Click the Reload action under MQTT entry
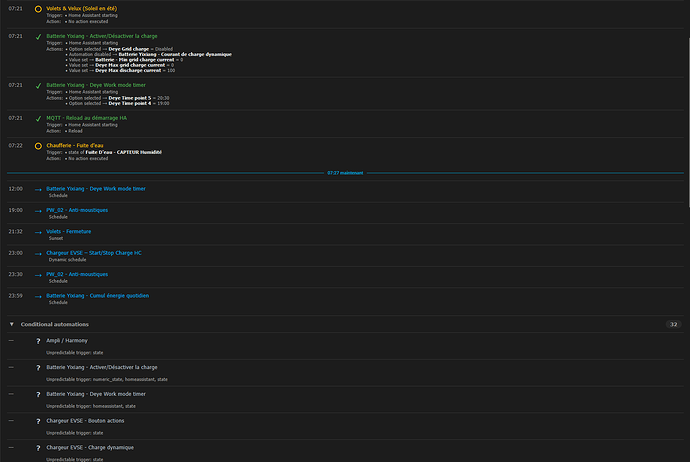The image size is (690, 462). pos(75,131)
